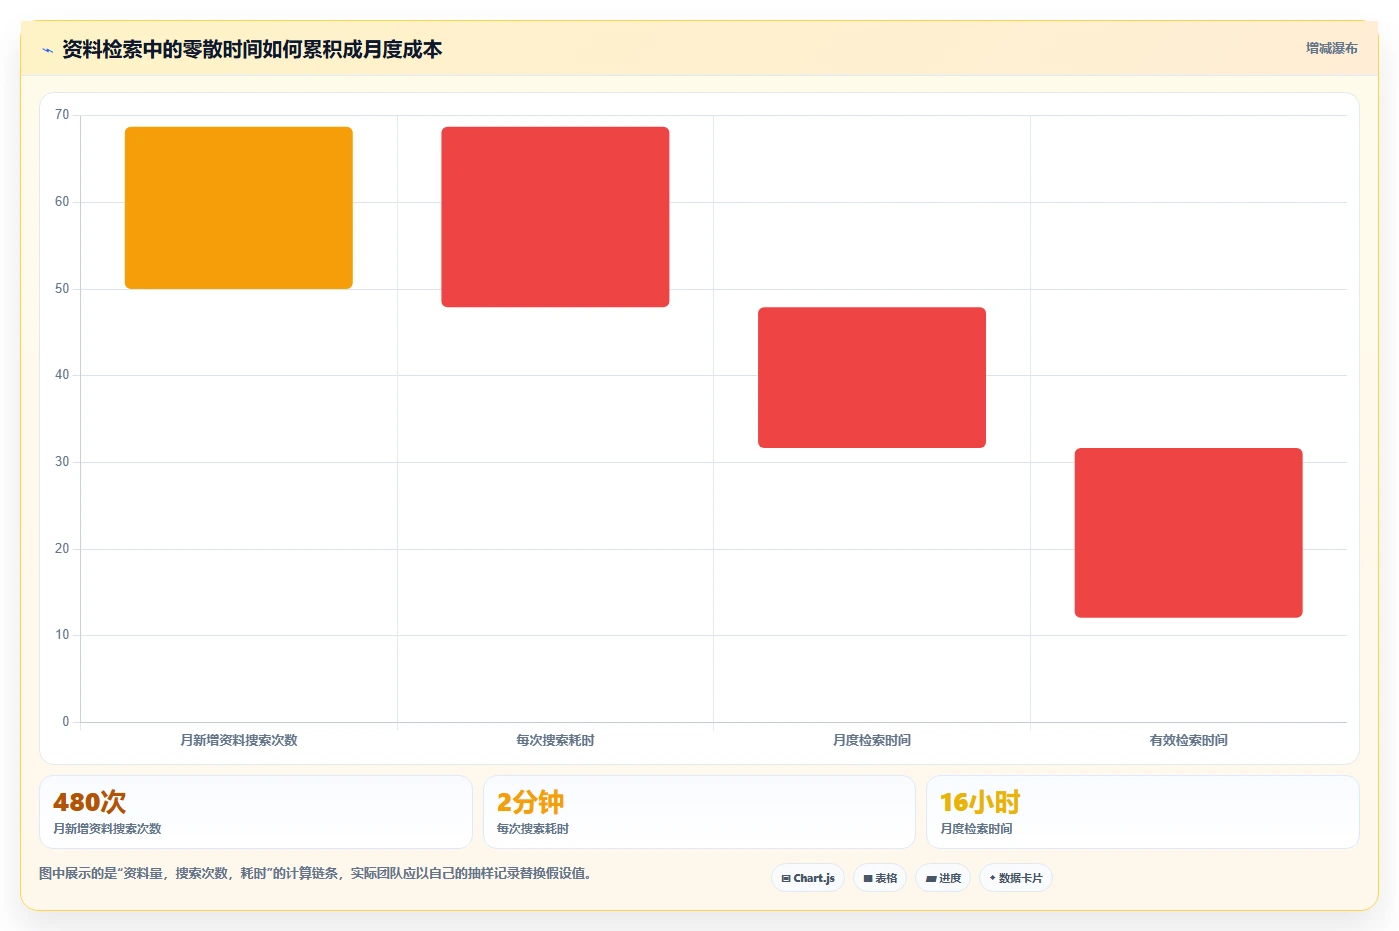Click the footnote text about 抽样记录替换假设值
The image size is (1399, 931).
tap(315, 873)
